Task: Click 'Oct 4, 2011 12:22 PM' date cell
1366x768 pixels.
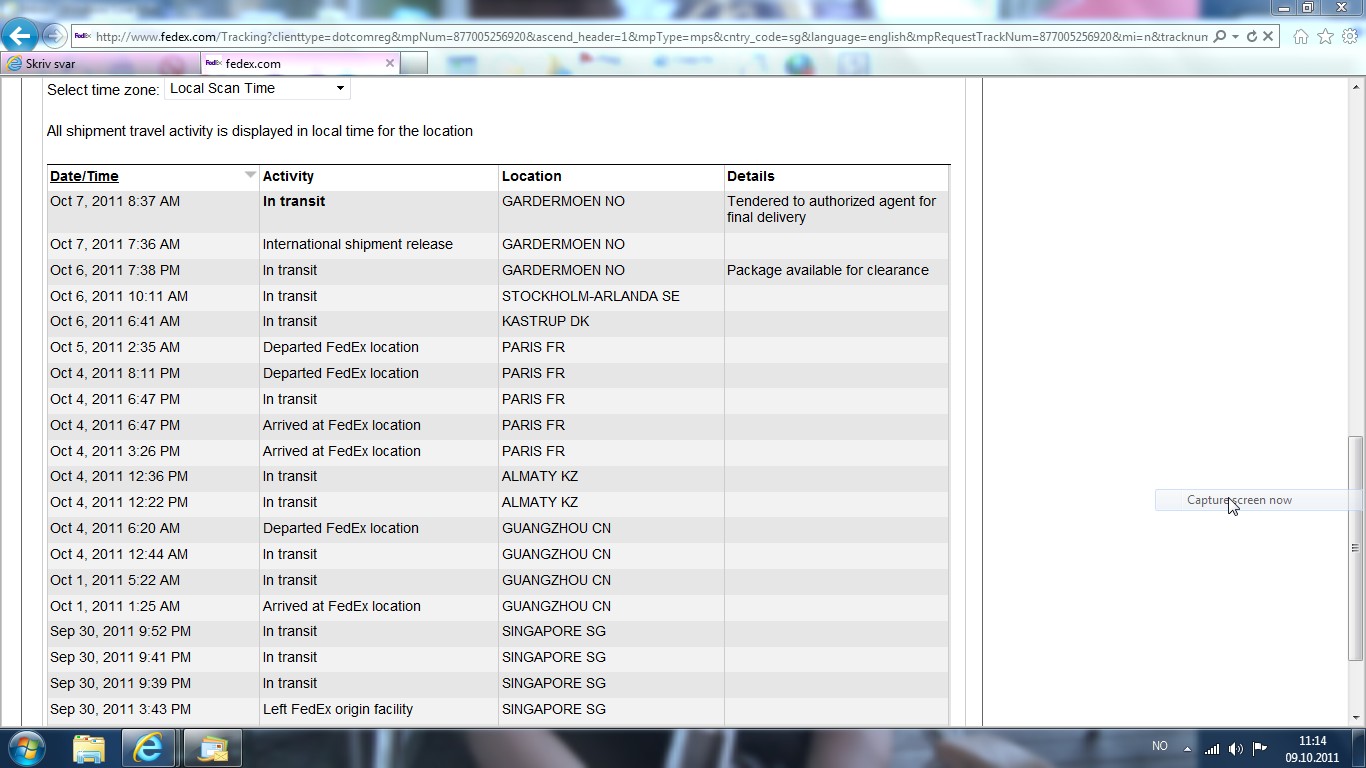Action: coord(119,502)
